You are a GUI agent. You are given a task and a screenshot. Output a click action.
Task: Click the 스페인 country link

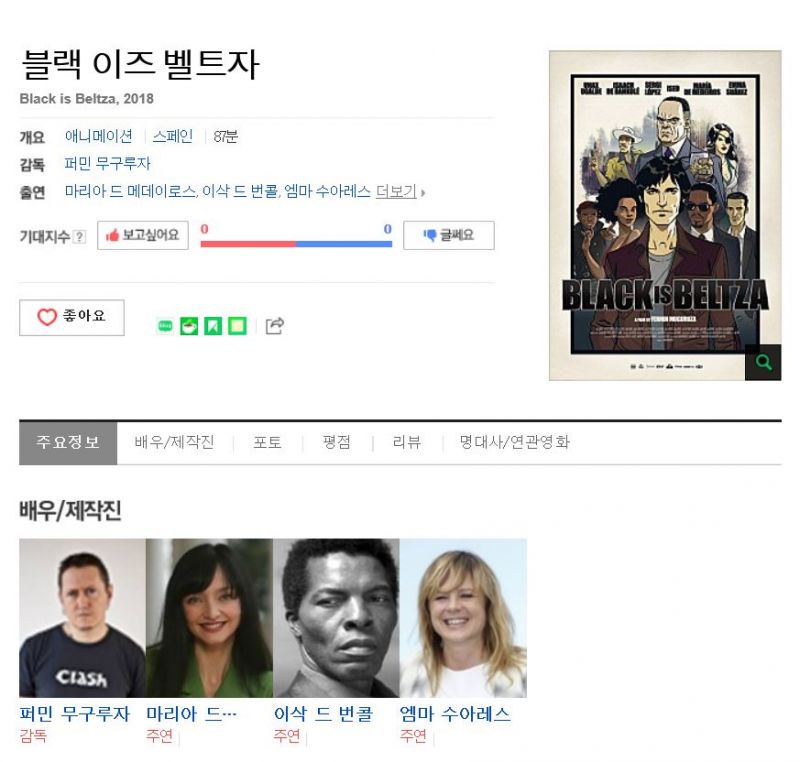point(173,136)
